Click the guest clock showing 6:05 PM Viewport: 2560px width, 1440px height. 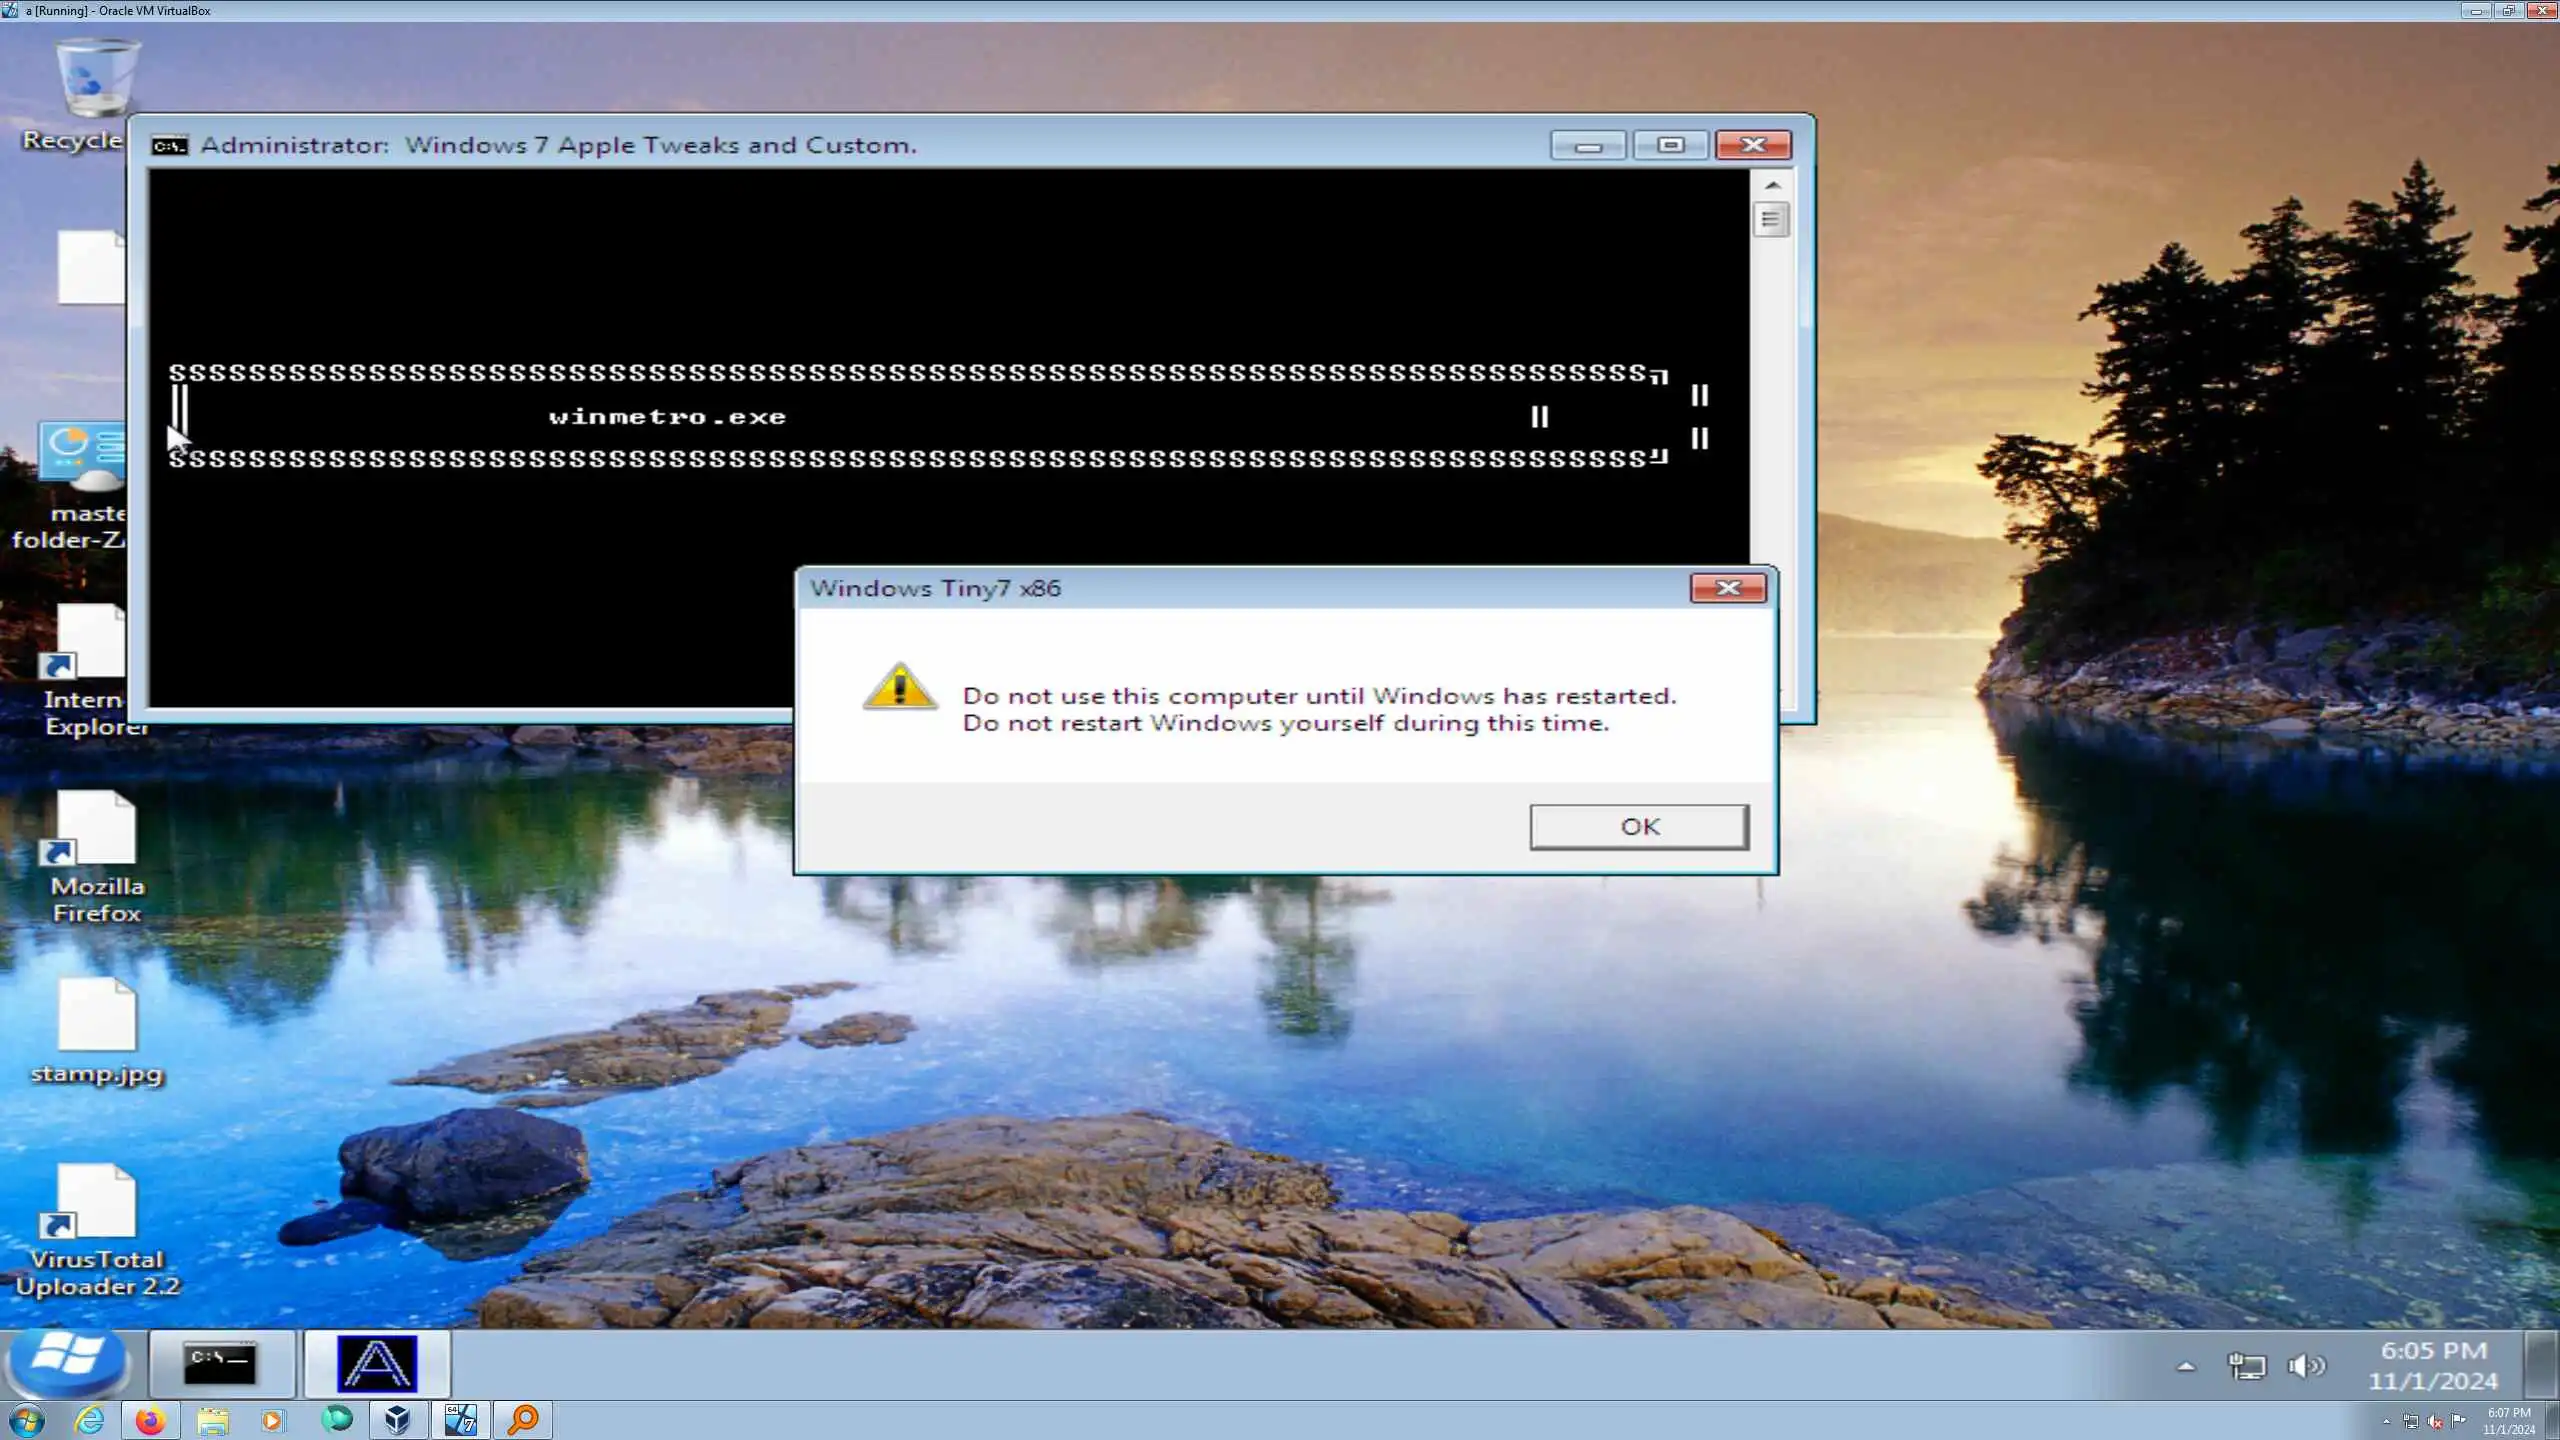pyautogui.click(x=2432, y=1366)
